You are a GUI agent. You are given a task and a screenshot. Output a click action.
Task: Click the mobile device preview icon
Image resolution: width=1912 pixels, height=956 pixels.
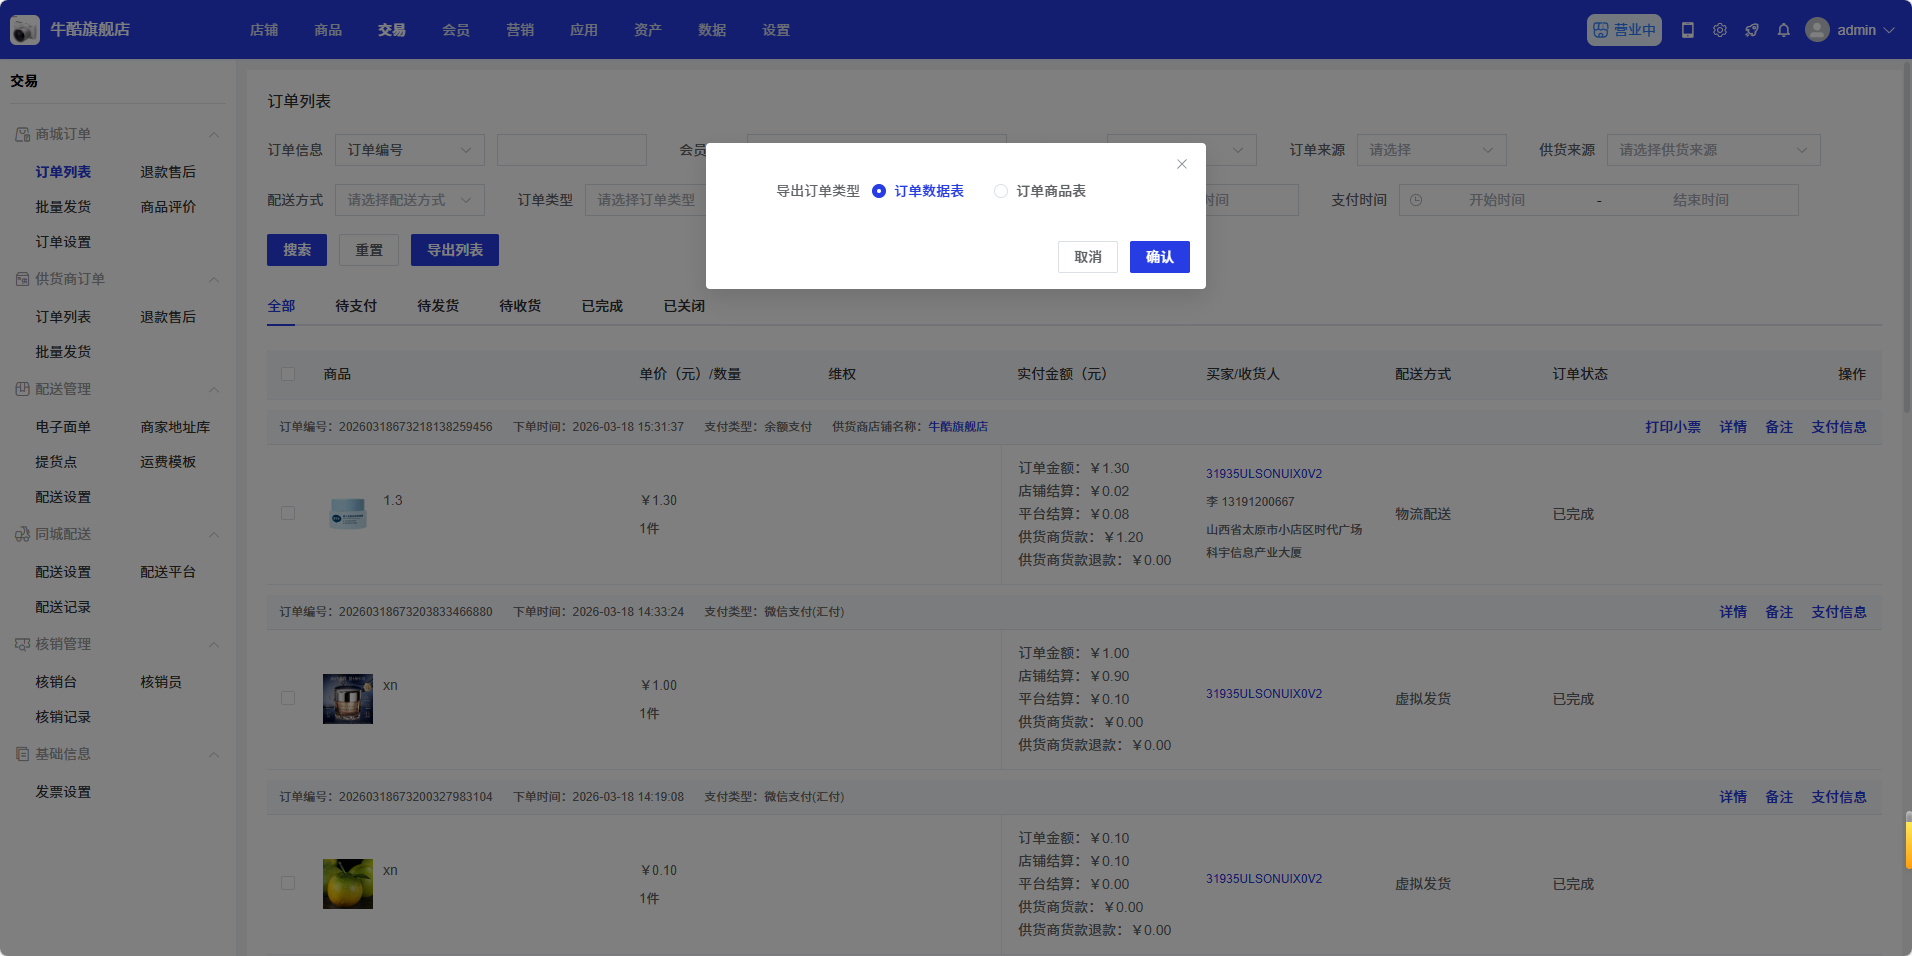click(1688, 30)
